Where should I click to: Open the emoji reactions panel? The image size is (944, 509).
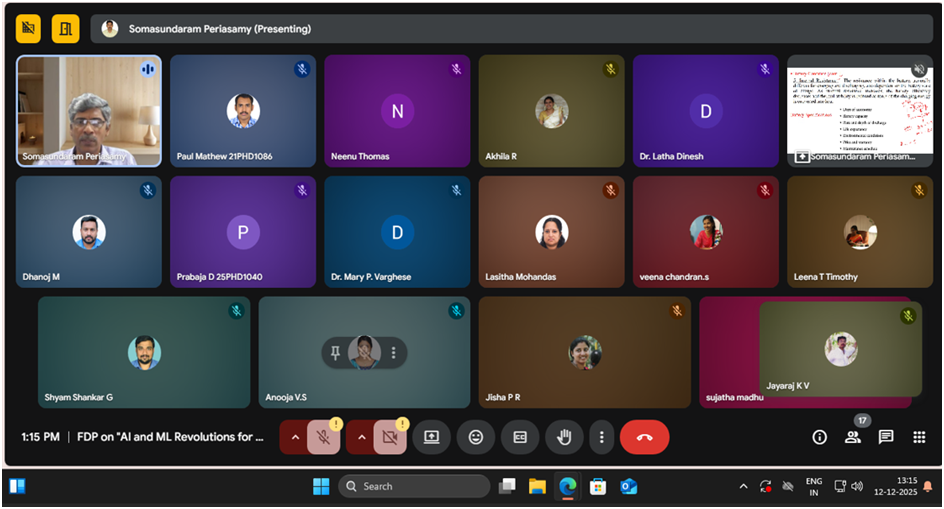[x=476, y=437]
